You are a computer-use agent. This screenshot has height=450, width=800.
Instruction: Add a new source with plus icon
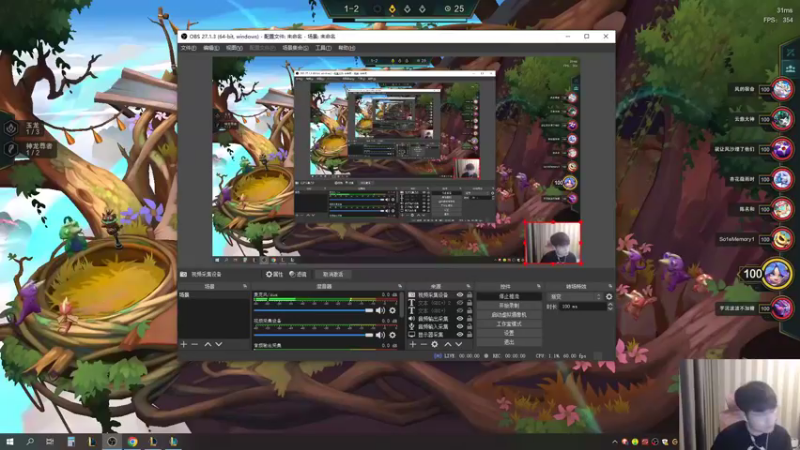click(x=412, y=344)
